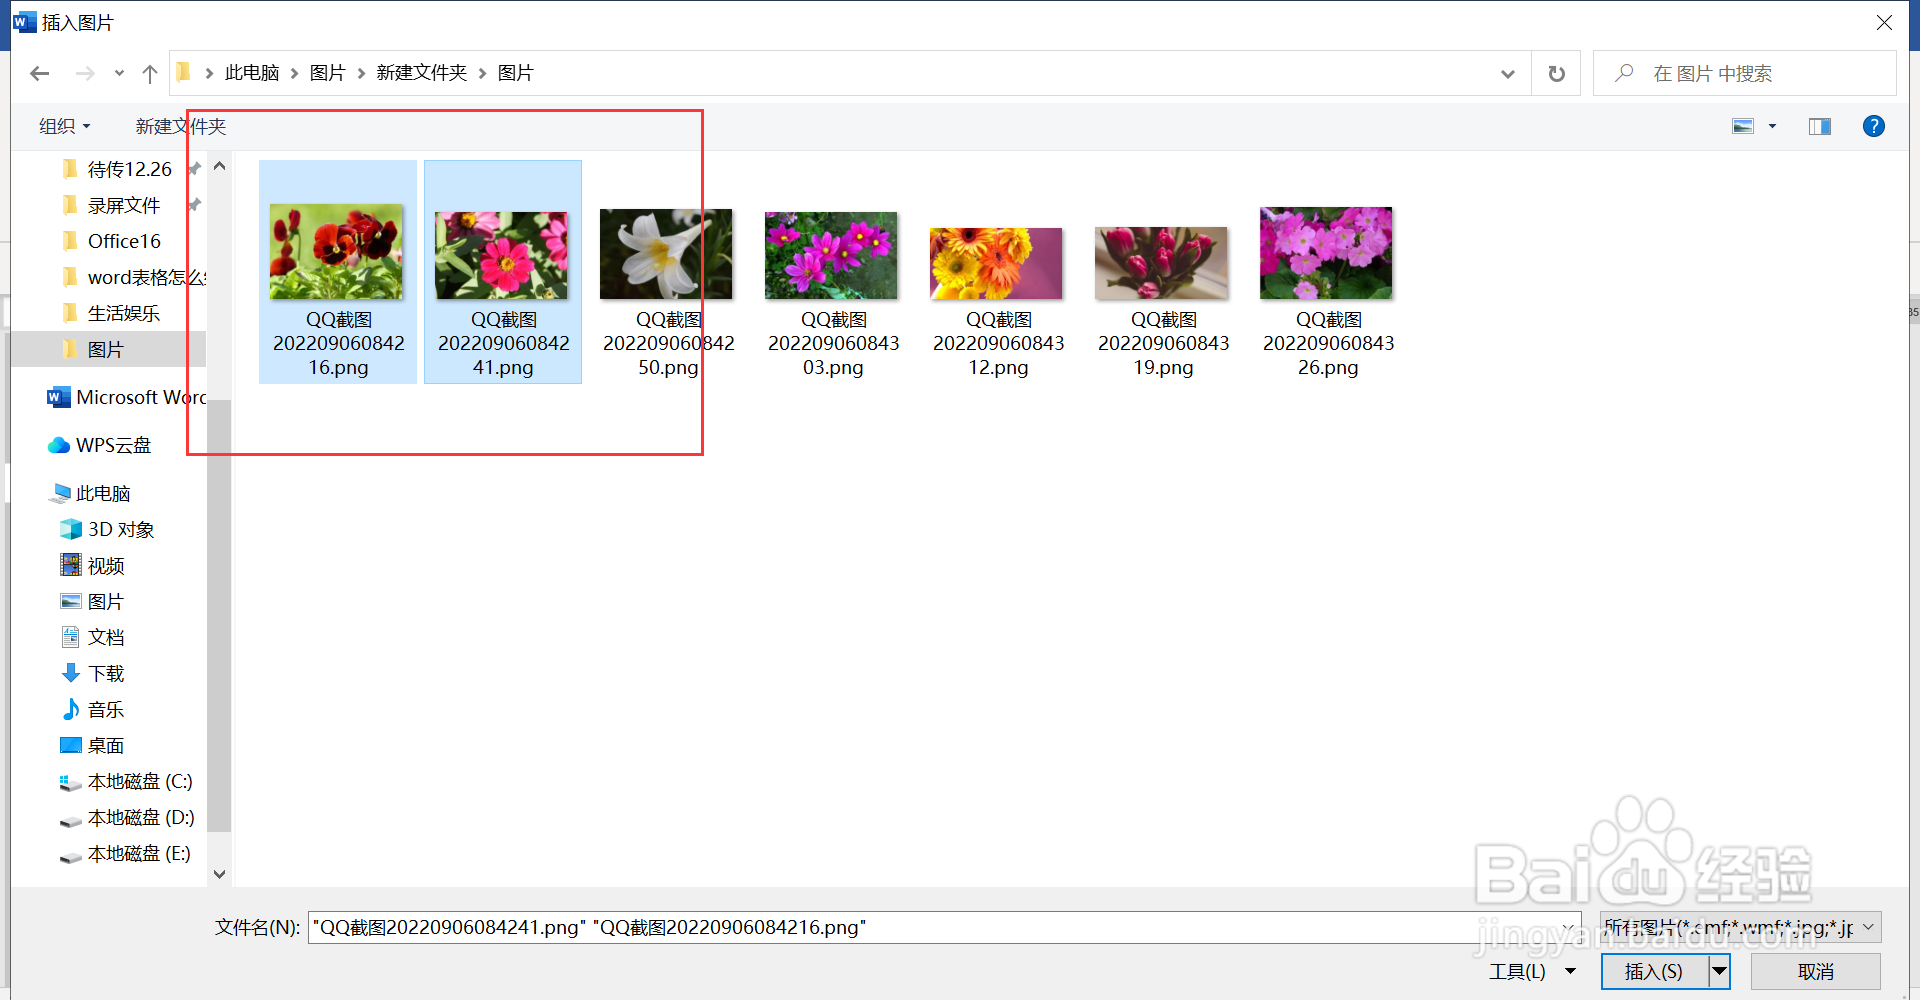Click path chevron after 新建文件夹

pyautogui.click(x=483, y=73)
